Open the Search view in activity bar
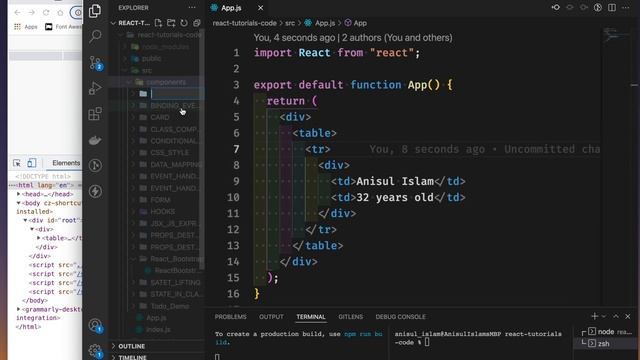The image size is (640, 360). click(95, 36)
